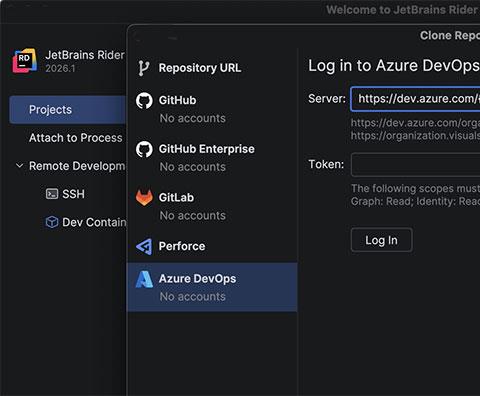Choose the Repository URL option

[x=212, y=68]
